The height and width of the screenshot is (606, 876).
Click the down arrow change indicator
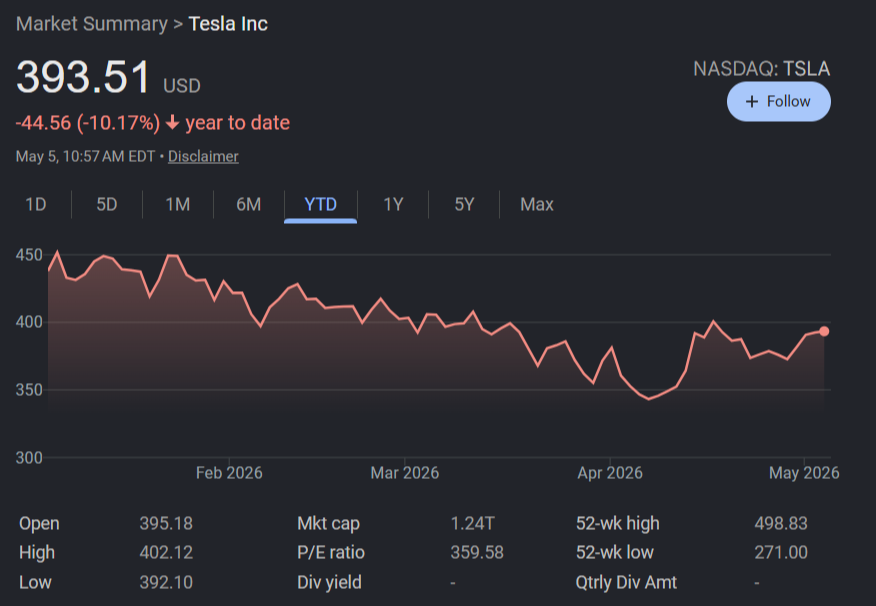(173, 122)
